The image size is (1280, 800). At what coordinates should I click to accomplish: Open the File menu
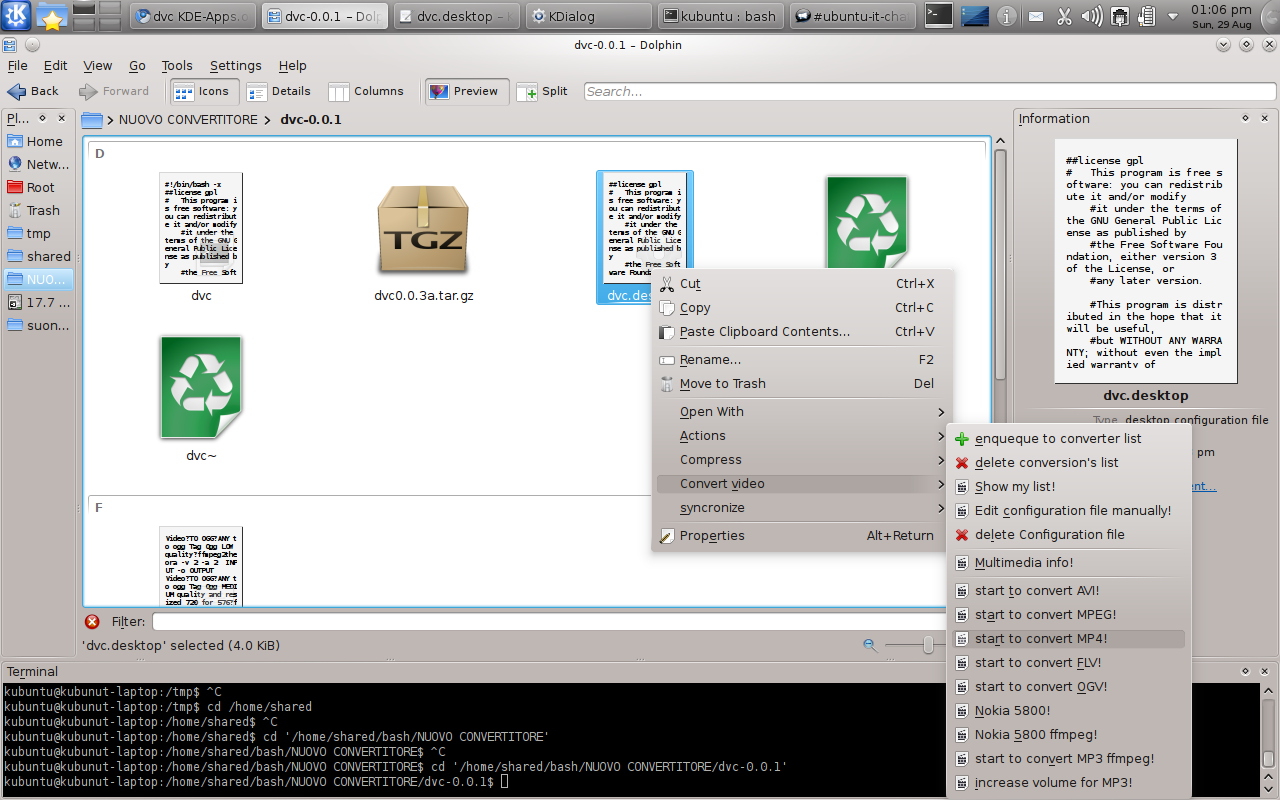pos(18,65)
